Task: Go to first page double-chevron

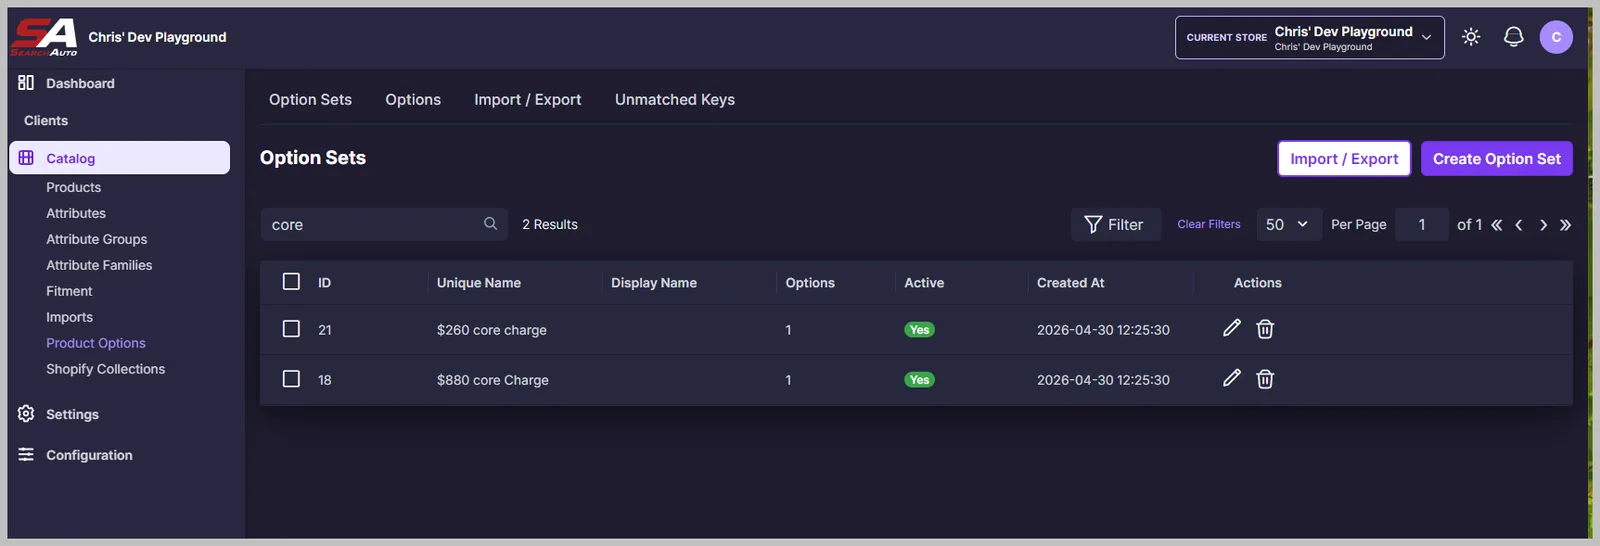Action: 1497,225
